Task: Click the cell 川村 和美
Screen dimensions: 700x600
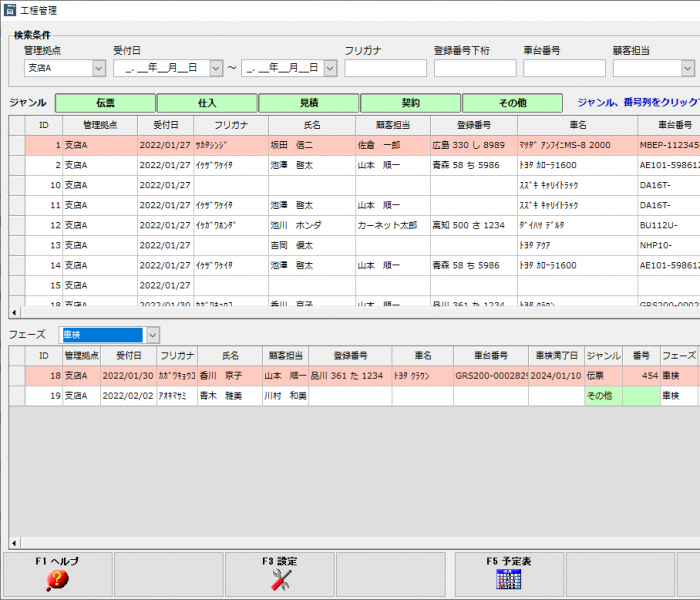Action: click(x=286, y=396)
